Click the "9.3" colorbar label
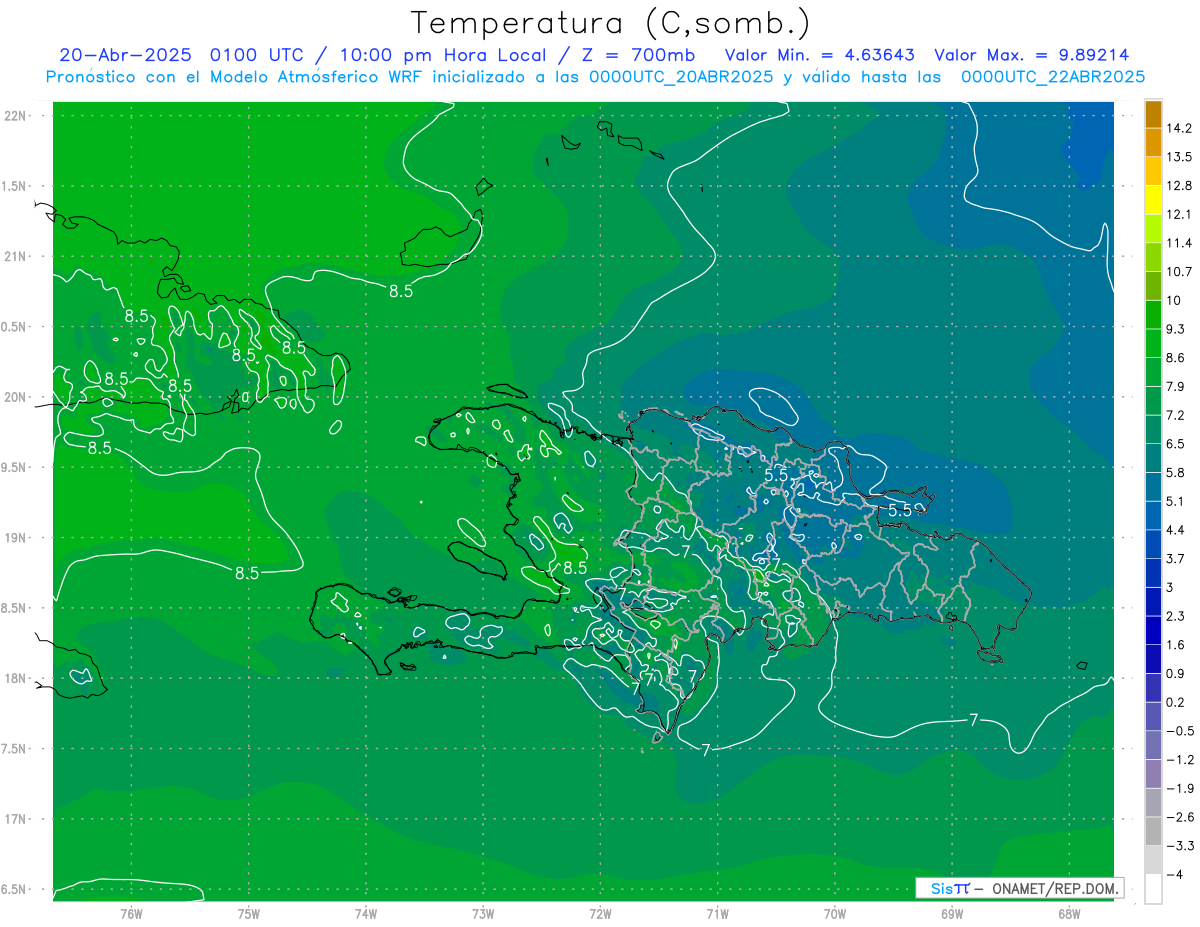This screenshot has height=927, width=1200. click(1176, 329)
